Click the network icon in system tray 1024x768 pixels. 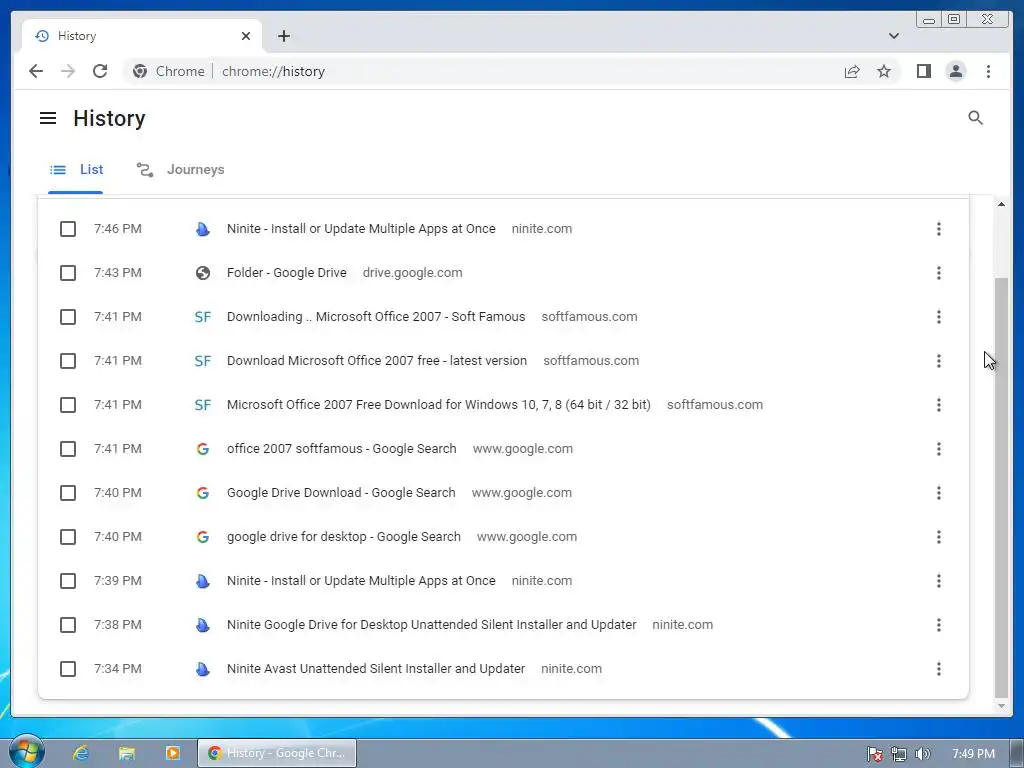click(x=899, y=754)
